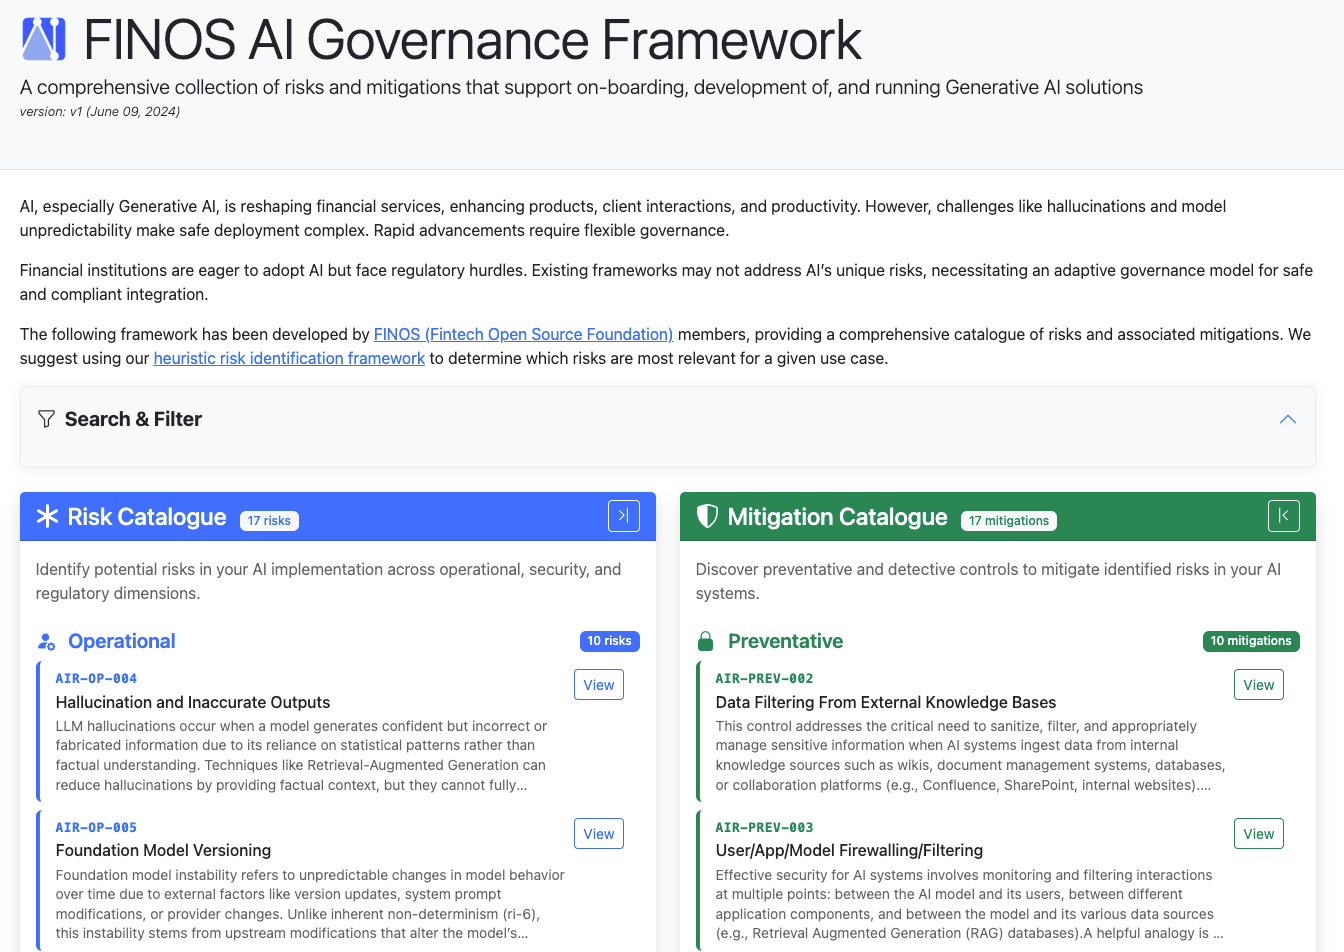
Task: Click the 10 mitigations count badge
Action: click(1250, 641)
